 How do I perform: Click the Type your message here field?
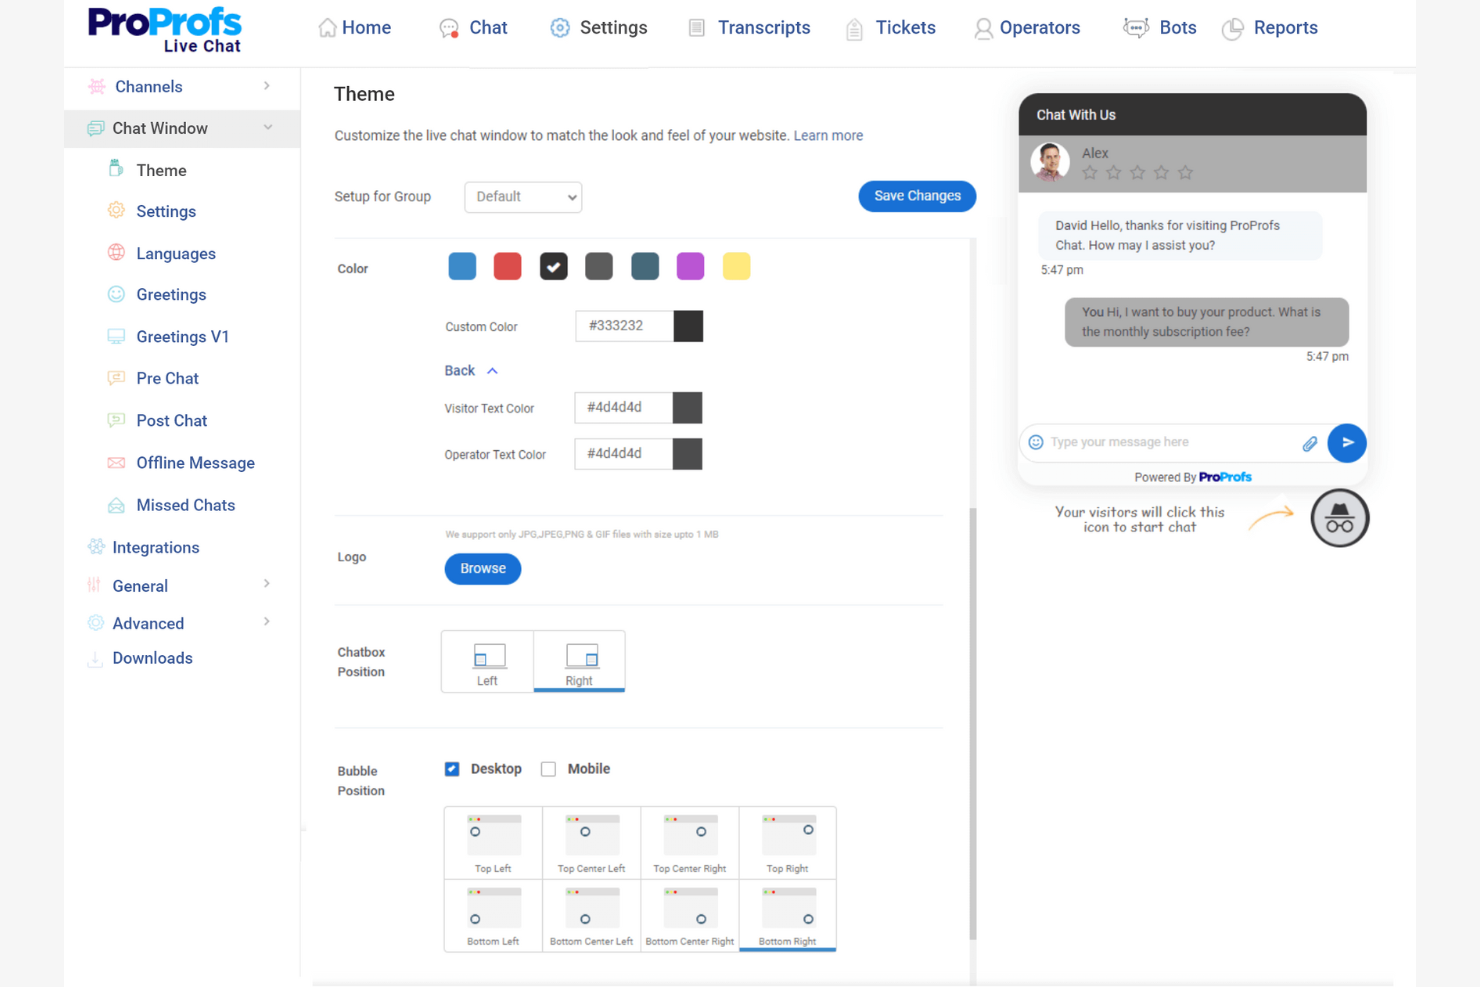1170,442
